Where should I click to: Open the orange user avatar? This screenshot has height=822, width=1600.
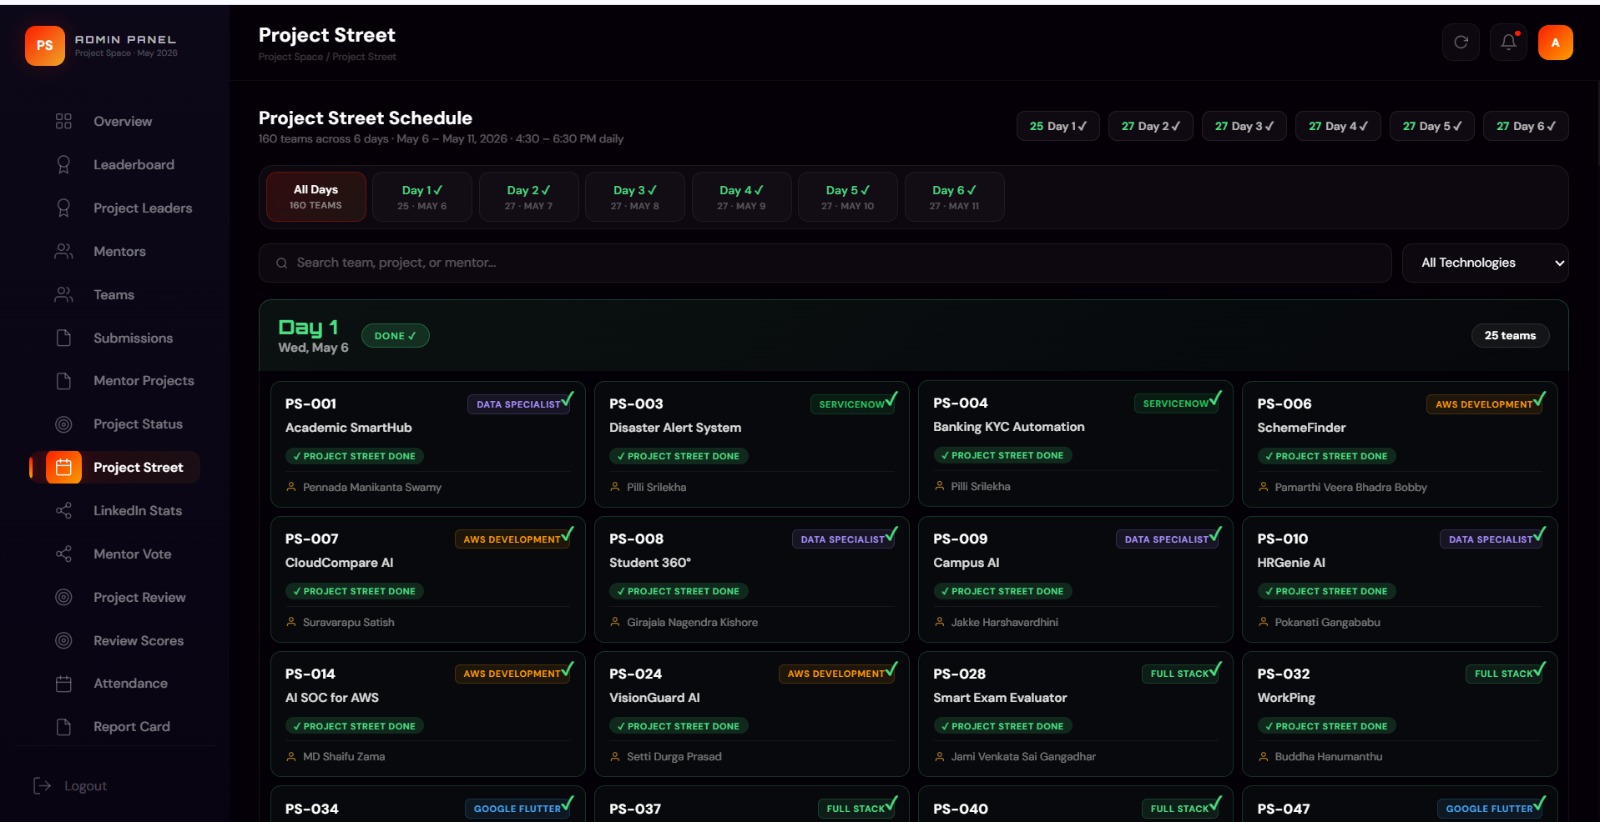1555,42
